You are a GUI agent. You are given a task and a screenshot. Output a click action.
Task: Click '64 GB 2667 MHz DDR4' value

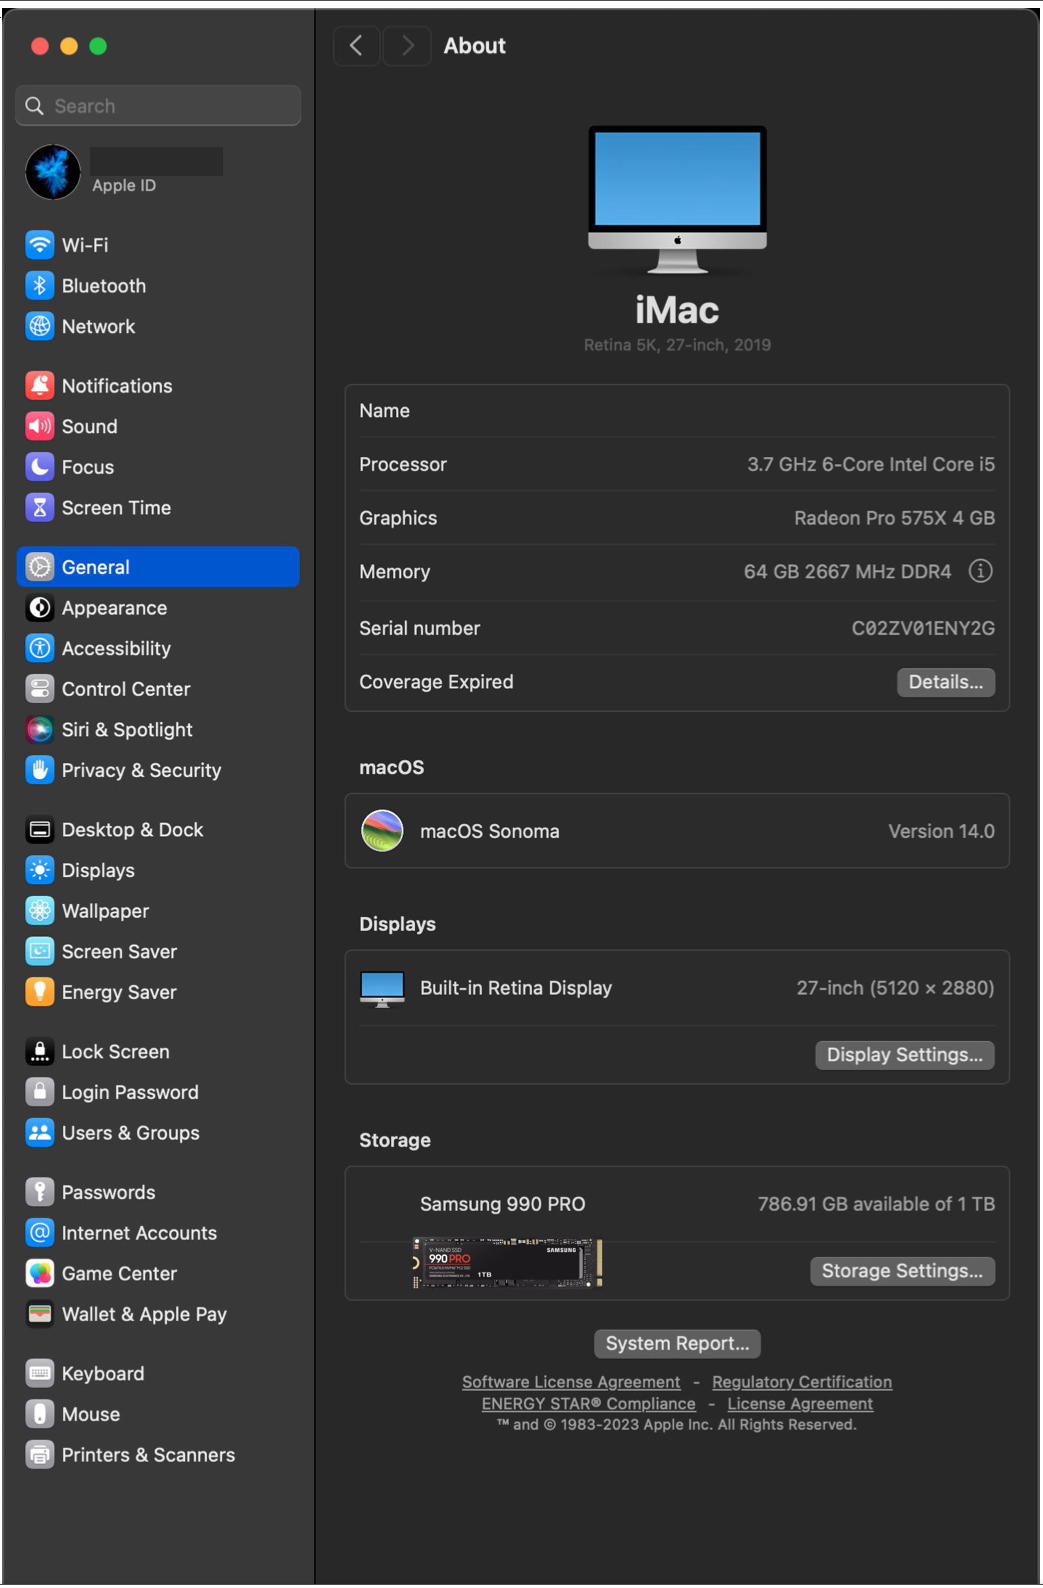pyautogui.click(x=847, y=572)
